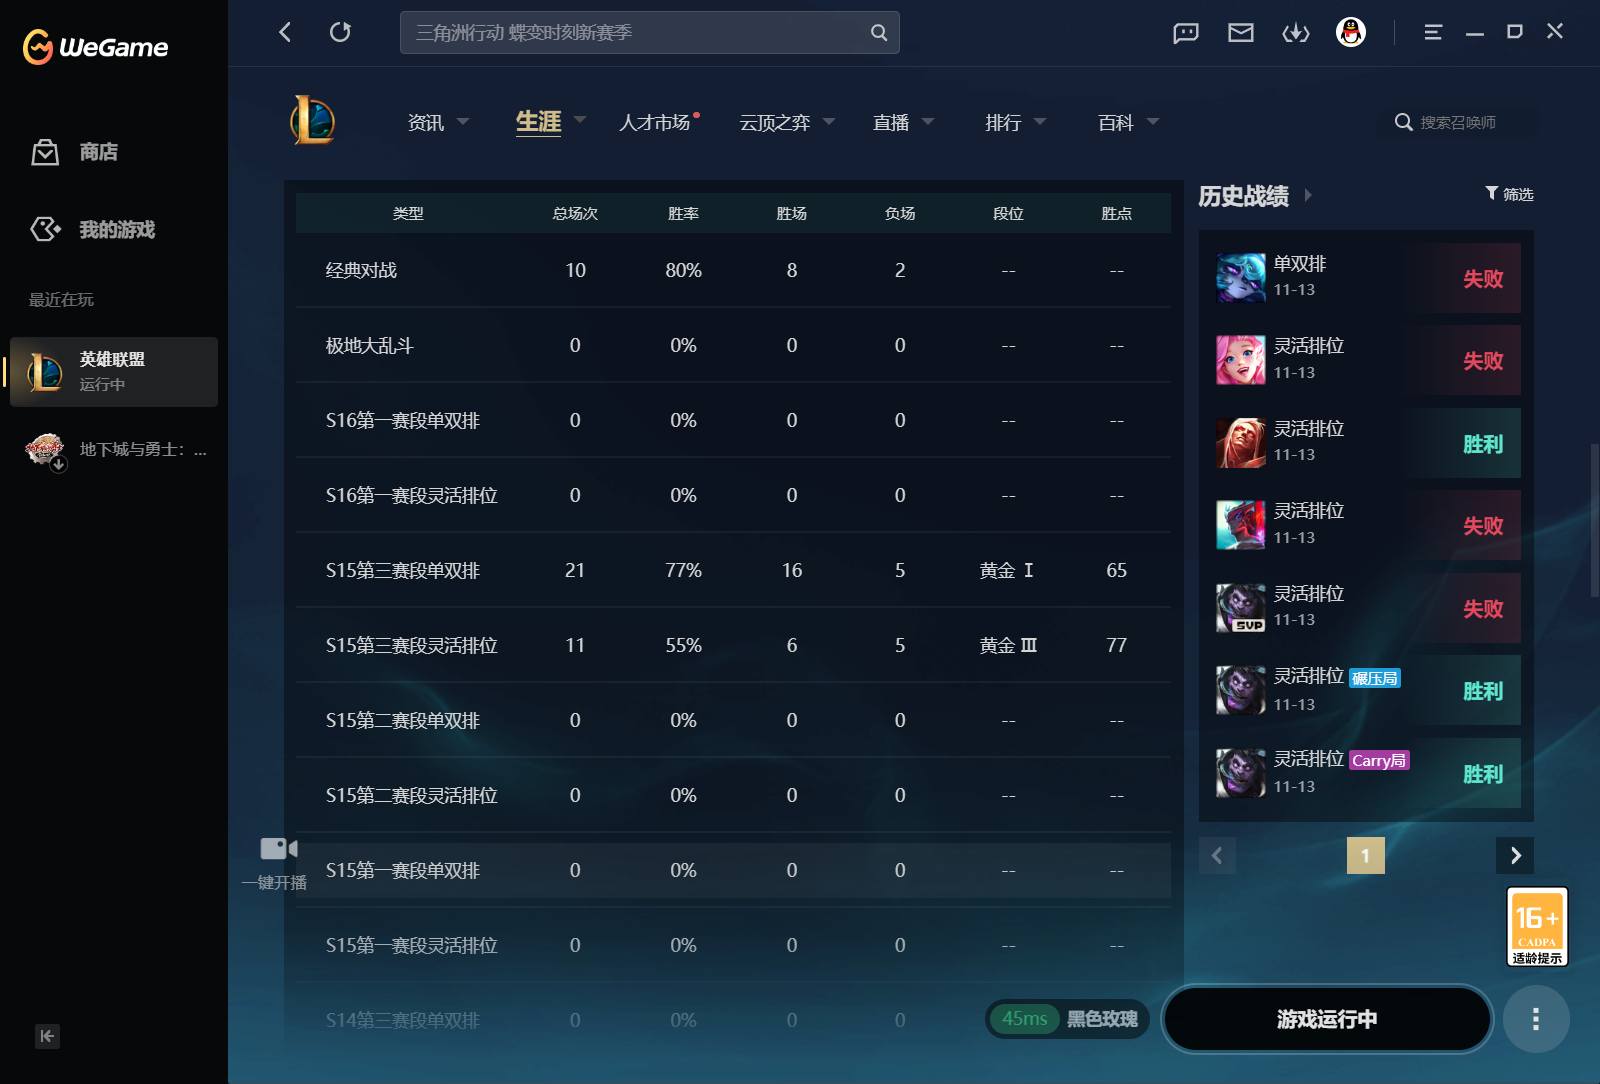Open the chat messages icon

[x=1186, y=33]
